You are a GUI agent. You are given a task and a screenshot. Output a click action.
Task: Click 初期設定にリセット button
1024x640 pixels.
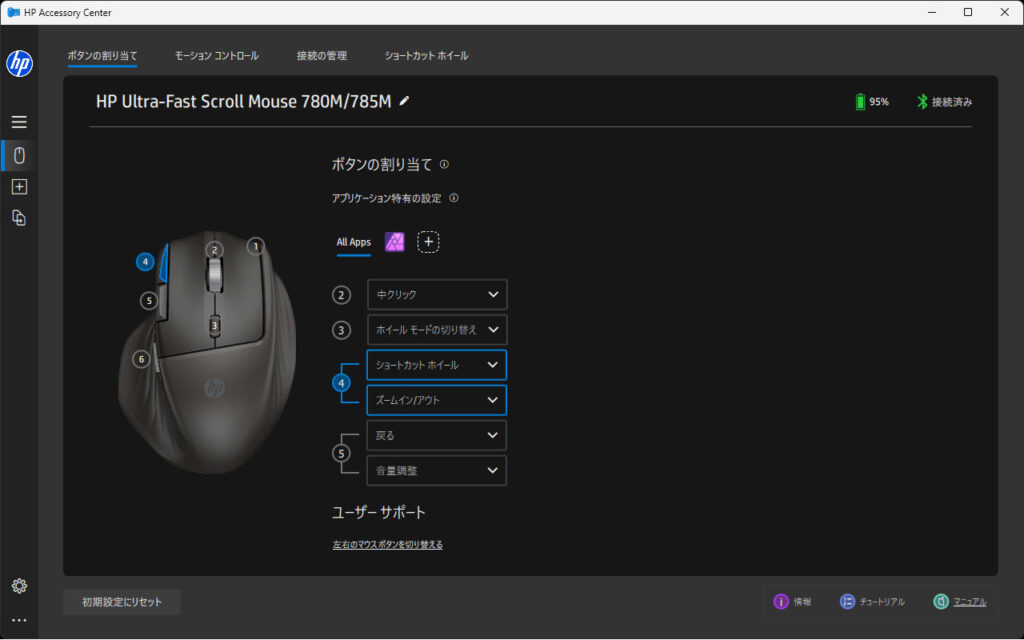[122, 602]
